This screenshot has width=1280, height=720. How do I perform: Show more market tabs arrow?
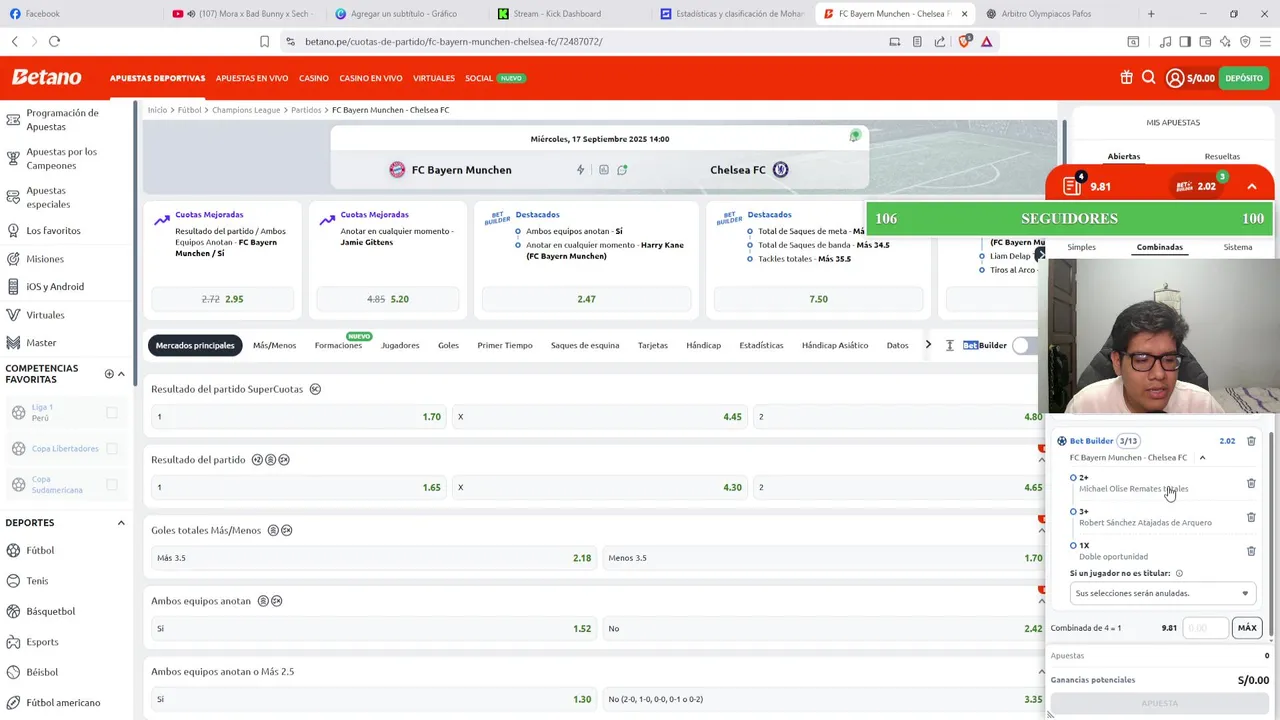click(x=928, y=345)
